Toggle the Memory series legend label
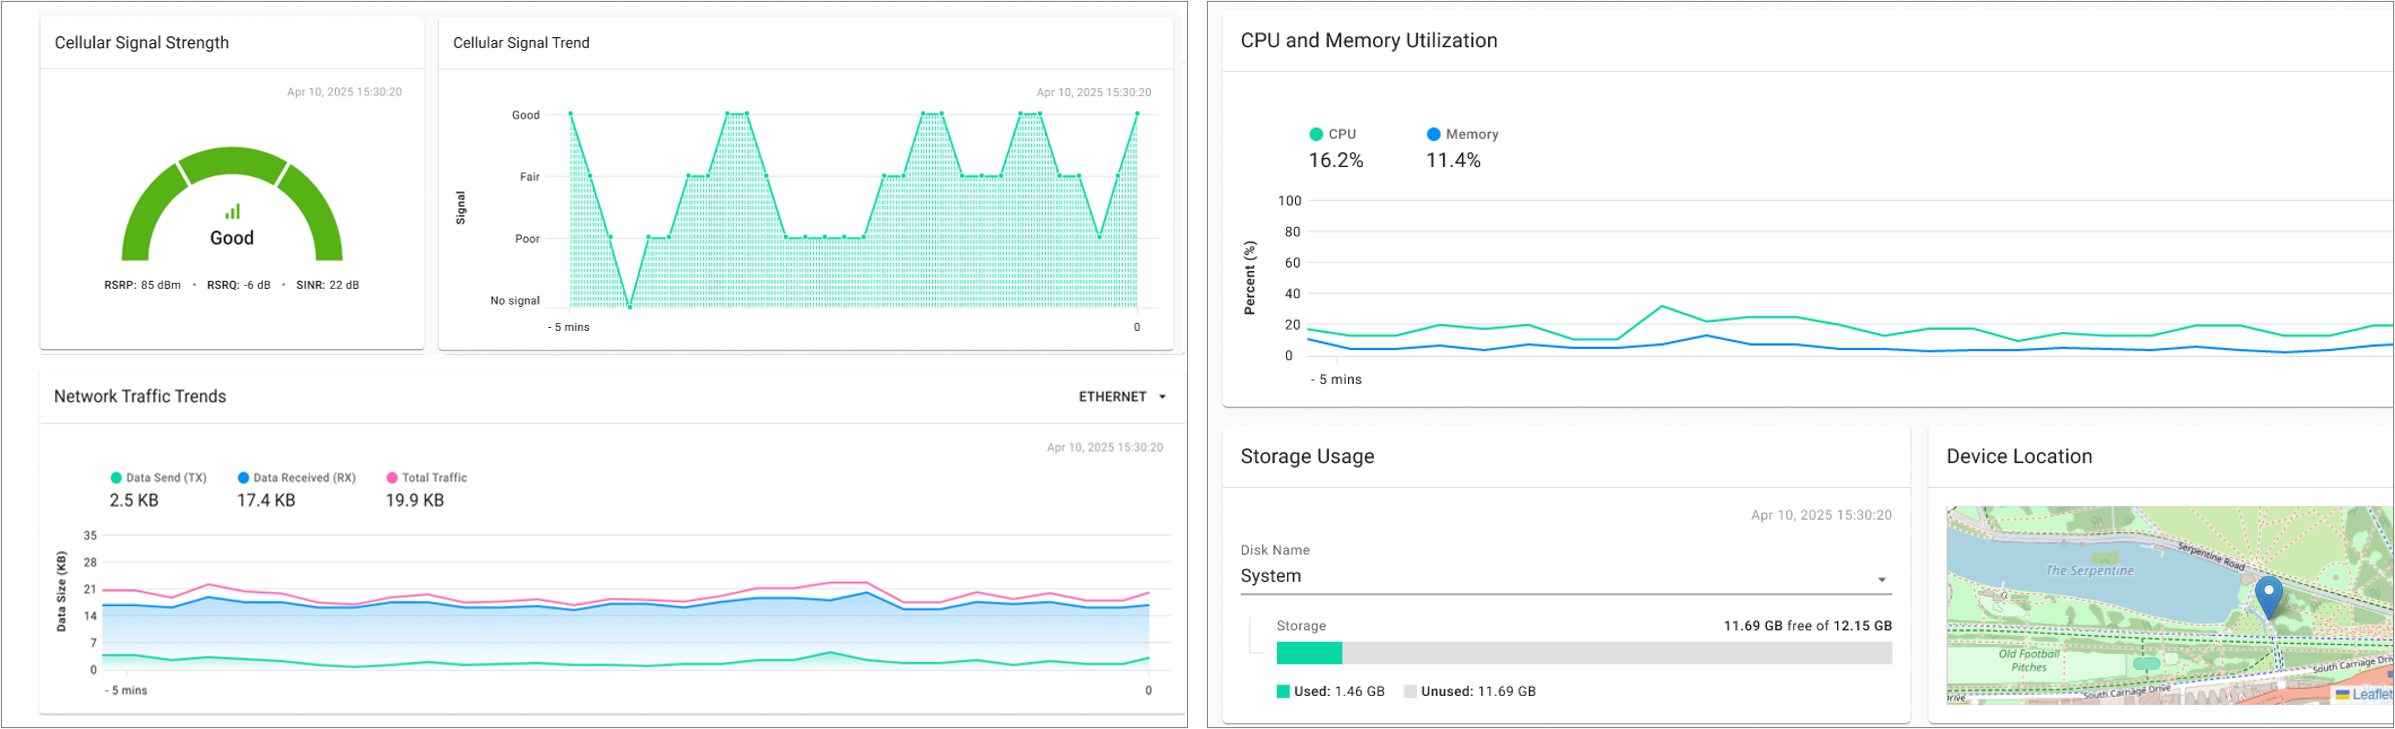 [1471, 134]
